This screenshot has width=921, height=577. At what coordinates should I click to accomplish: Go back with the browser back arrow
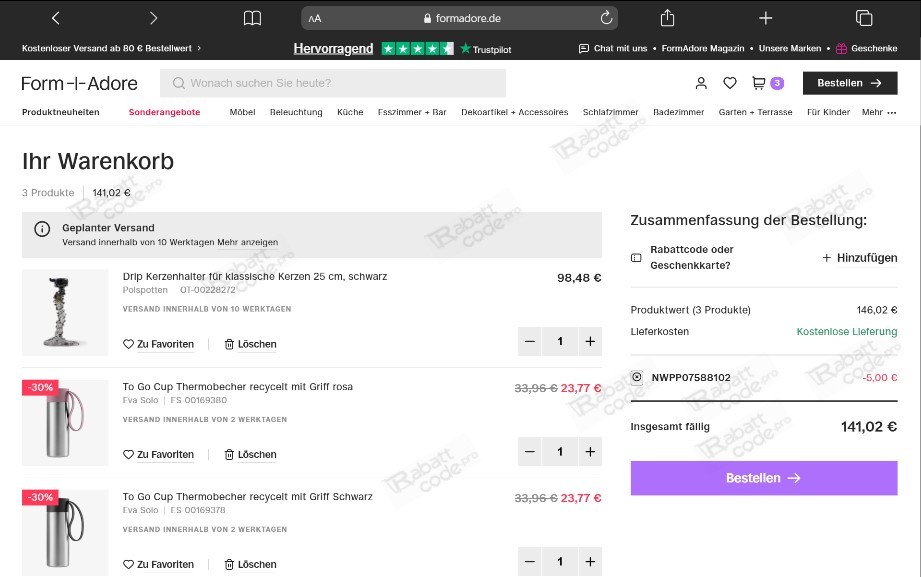tap(56, 18)
